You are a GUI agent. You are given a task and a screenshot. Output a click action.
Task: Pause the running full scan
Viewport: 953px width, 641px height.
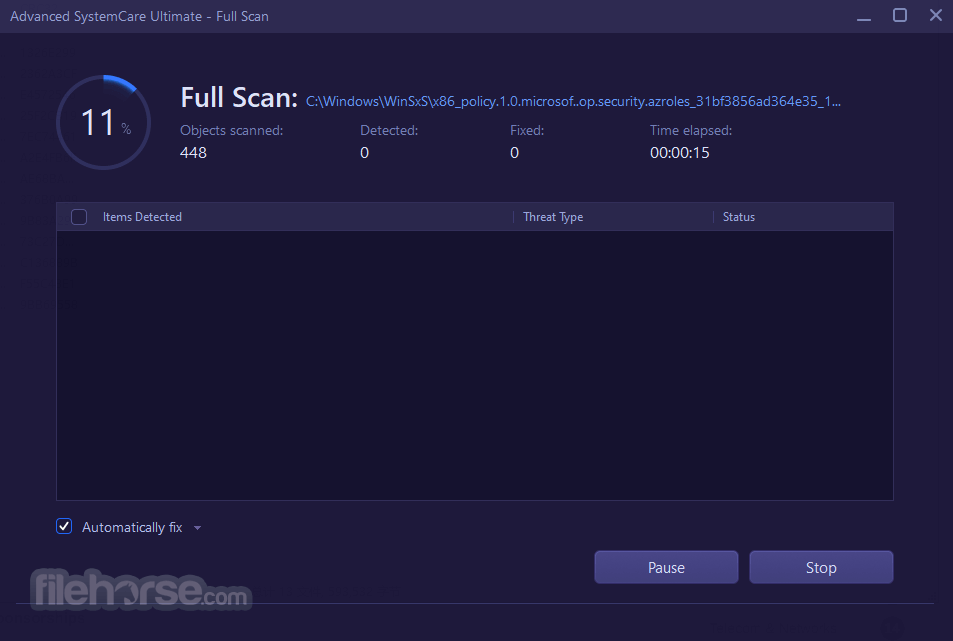pos(666,567)
